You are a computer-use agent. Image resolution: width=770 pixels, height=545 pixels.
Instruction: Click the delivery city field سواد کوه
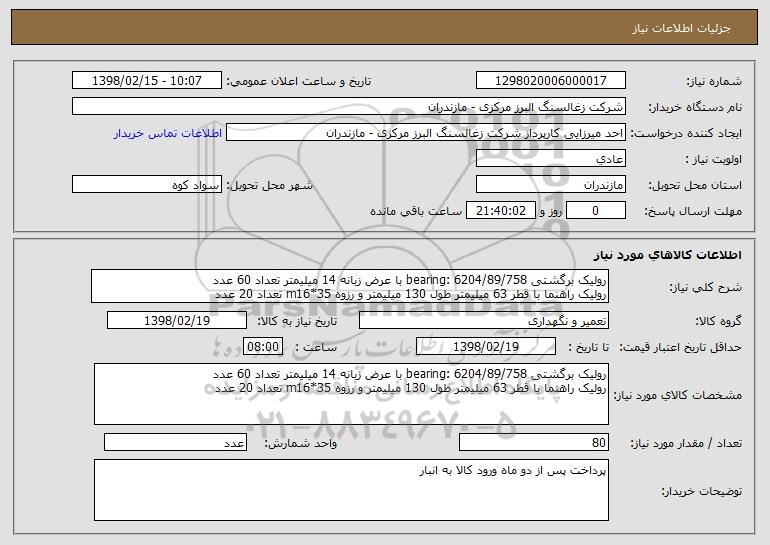click(x=147, y=185)
